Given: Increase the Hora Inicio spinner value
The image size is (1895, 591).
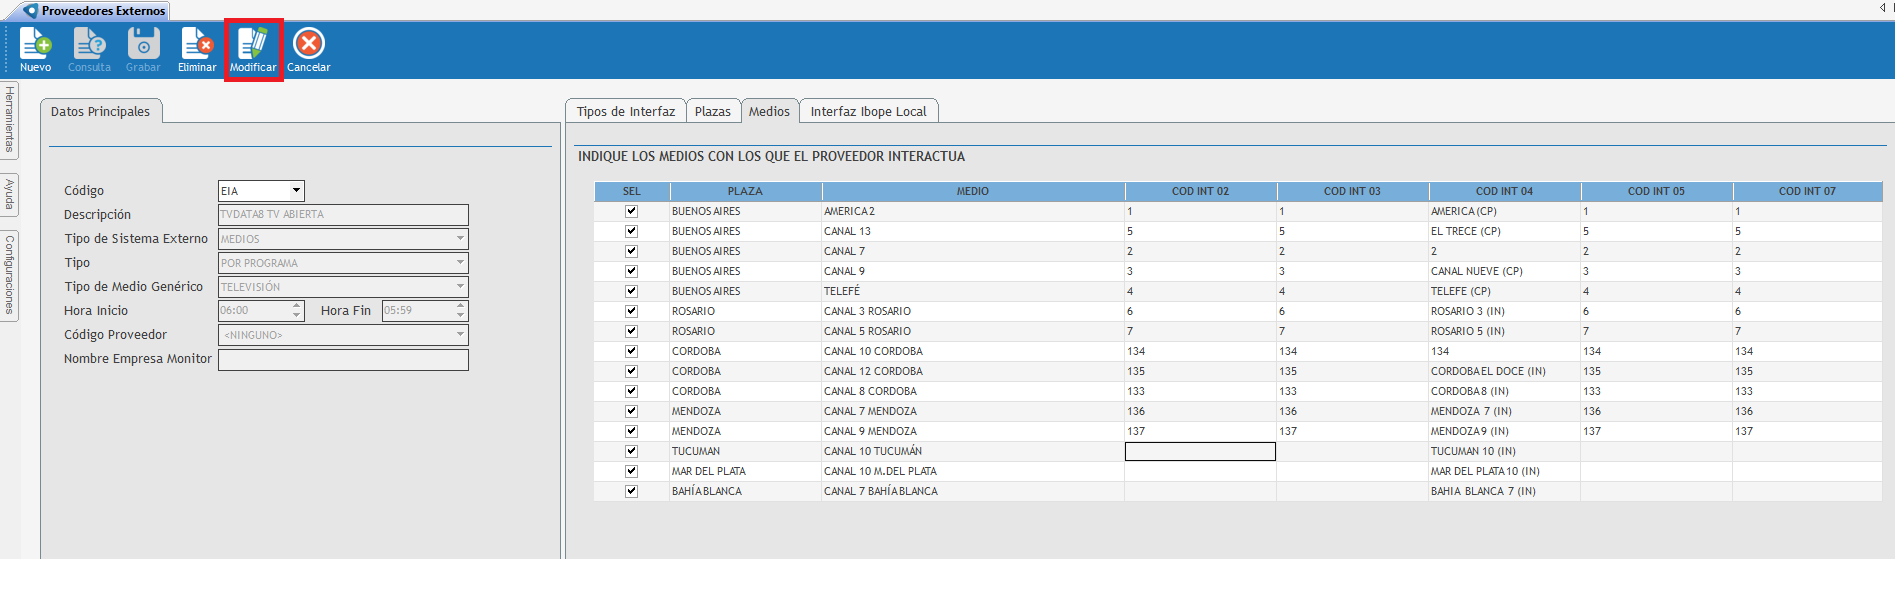Looking at the screenshot, I should (297, 306).
